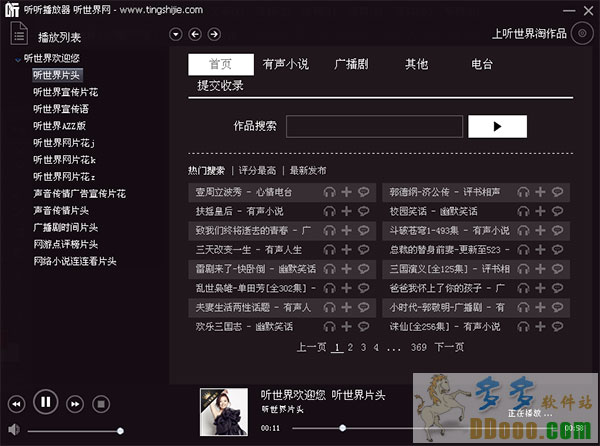Listen to 扶摇皇后 via headphone icon

329,211
